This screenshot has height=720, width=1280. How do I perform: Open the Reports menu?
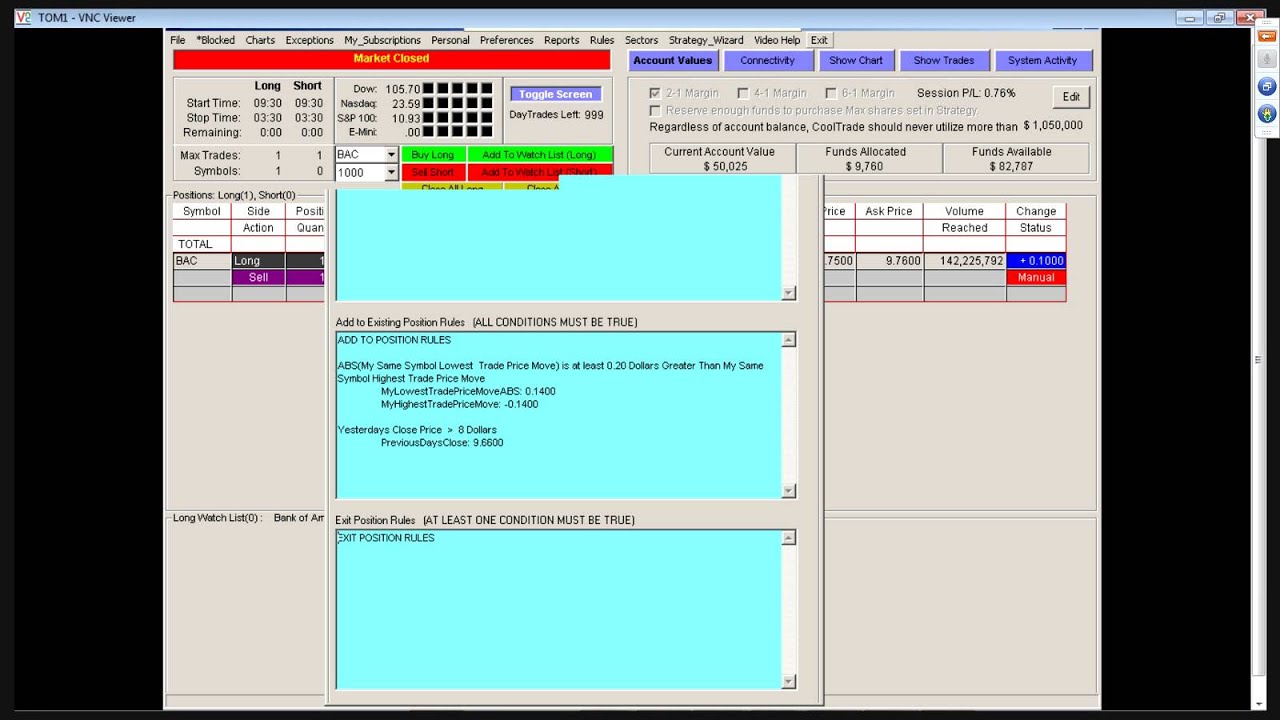(x=561, y=40)
